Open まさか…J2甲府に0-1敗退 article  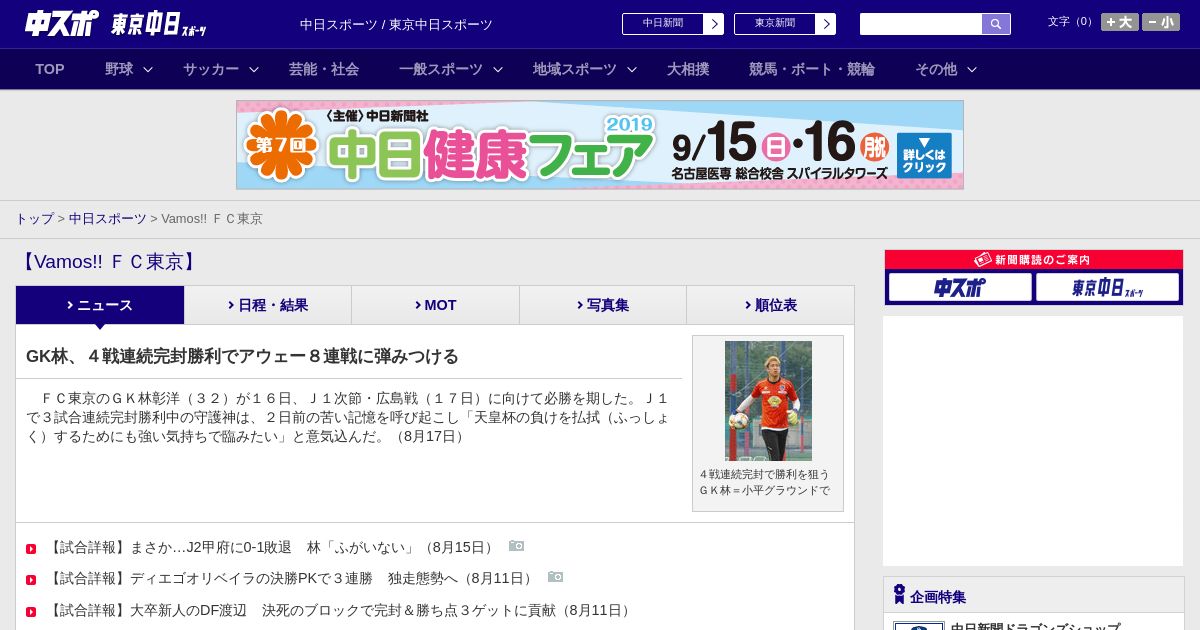pyautogui.click(x=272, y=547)
